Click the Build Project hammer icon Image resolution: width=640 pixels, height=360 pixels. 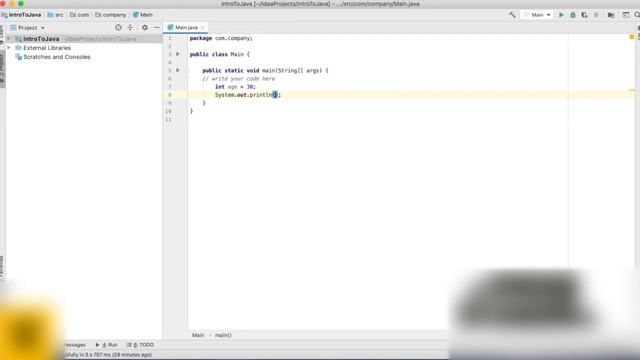(512, 15)
